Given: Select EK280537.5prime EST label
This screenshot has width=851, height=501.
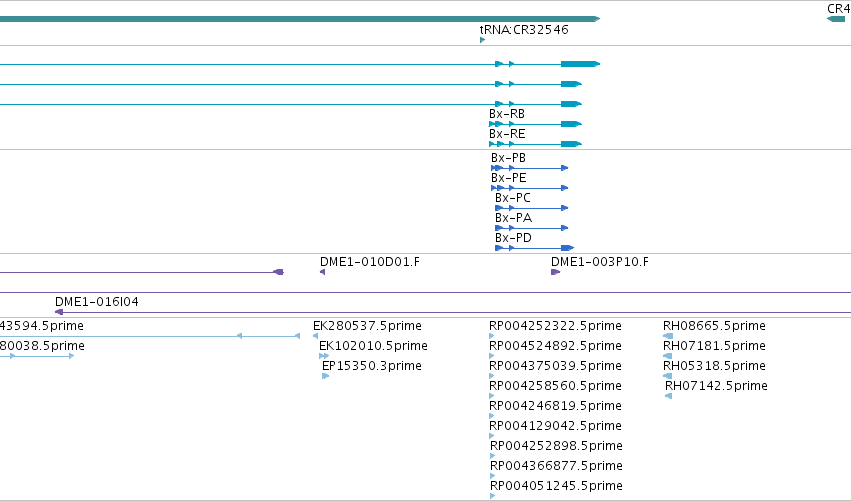Looking at the screenshot, I should 367,326.
